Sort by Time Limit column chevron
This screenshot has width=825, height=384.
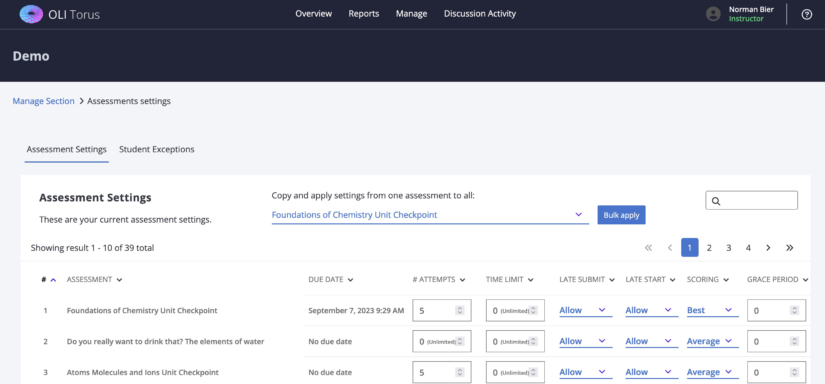(x=530, y=280)
